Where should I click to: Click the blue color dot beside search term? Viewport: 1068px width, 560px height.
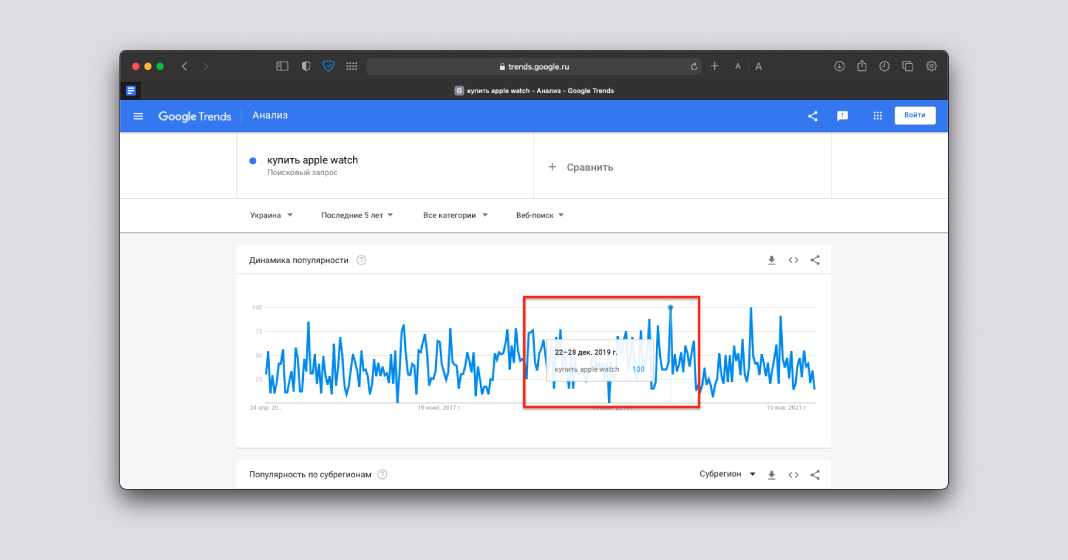253,160
